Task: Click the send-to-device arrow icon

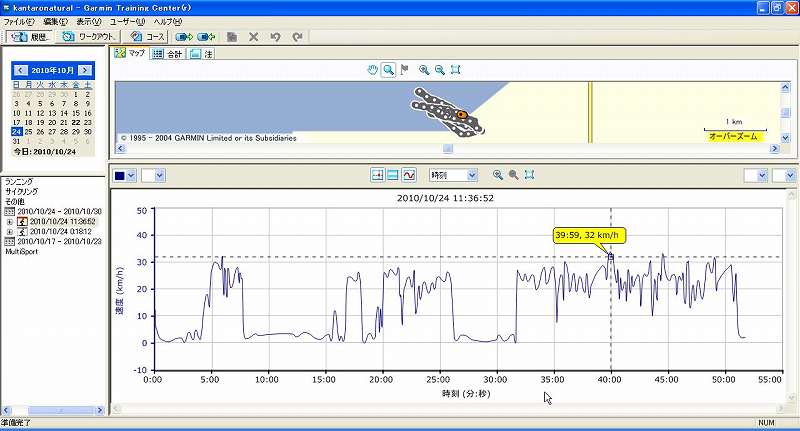Action: pyautogui.click(x=184, y=37)
